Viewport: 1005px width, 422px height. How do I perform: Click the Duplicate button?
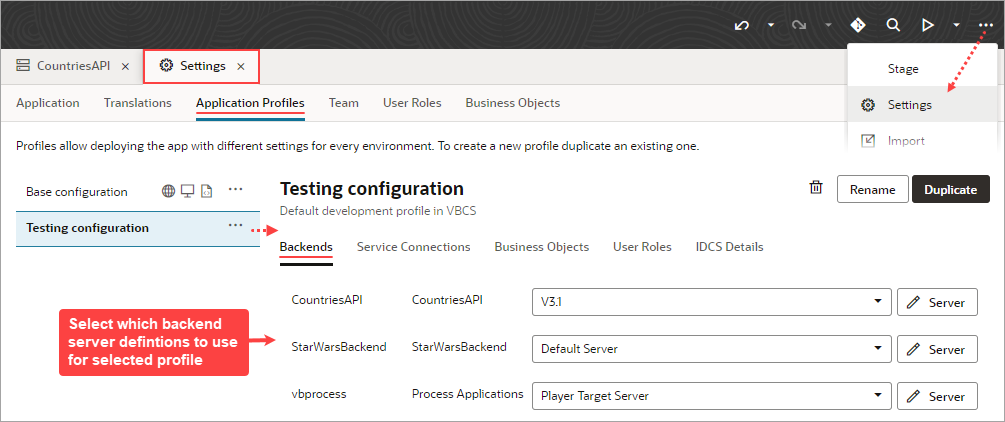(x=951, y=189)
